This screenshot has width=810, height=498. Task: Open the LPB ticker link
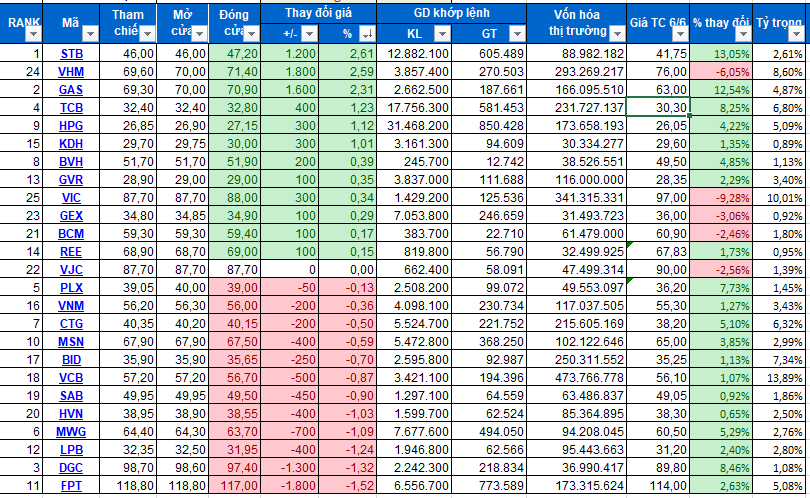click(71, 450)
